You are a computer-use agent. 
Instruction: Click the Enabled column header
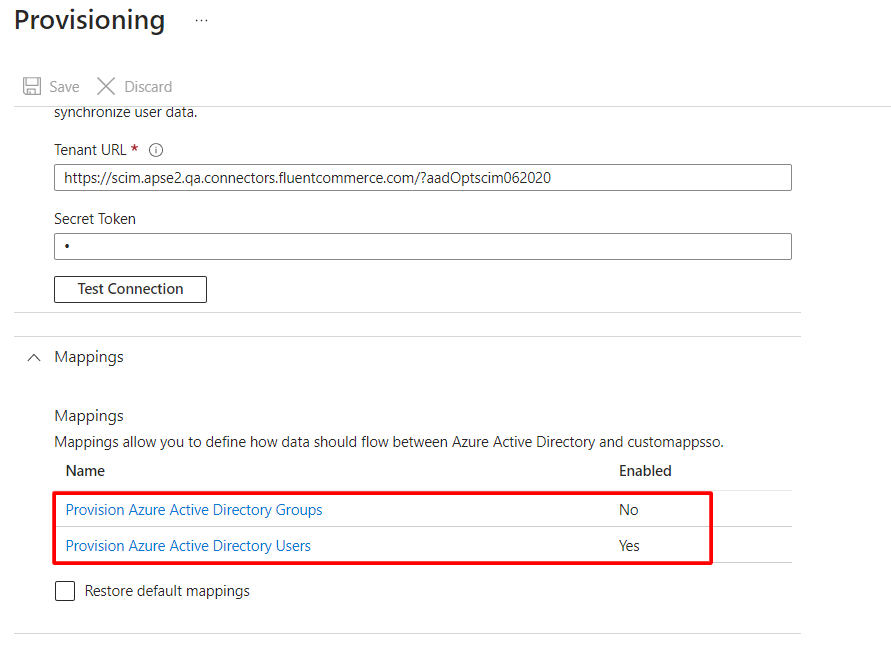point(645,471)
